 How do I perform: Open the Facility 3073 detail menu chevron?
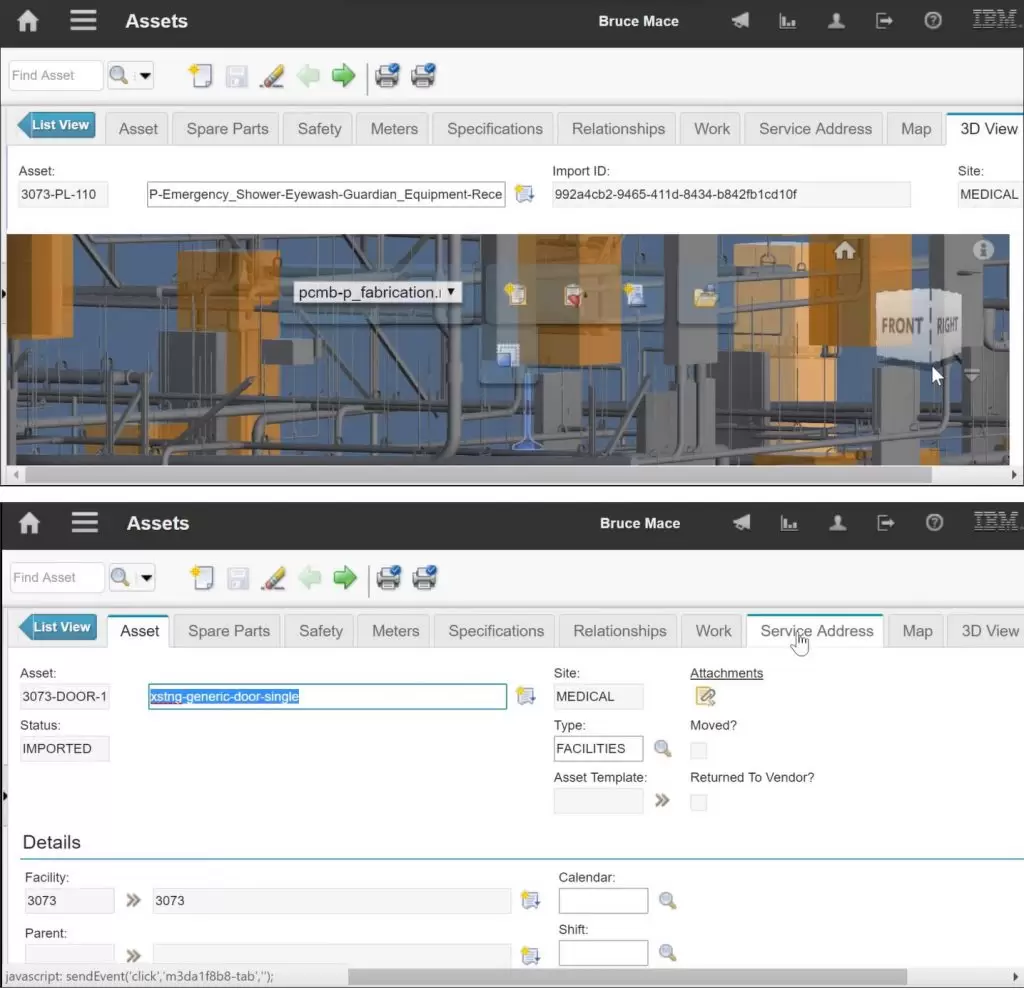(x=133, y=900)
